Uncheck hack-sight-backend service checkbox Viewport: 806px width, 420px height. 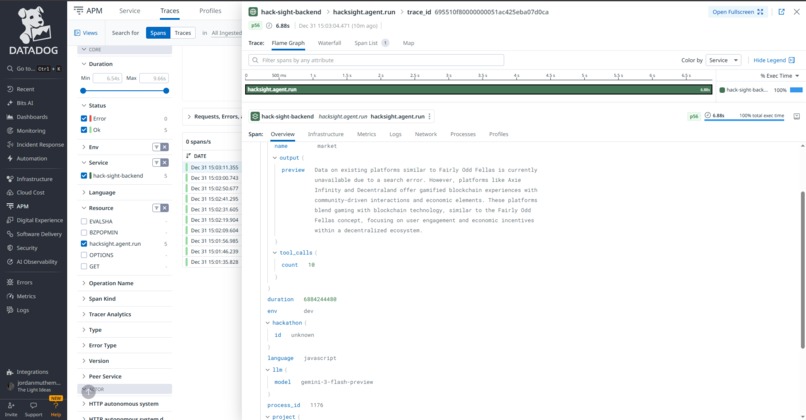click(x=84, y=175)
